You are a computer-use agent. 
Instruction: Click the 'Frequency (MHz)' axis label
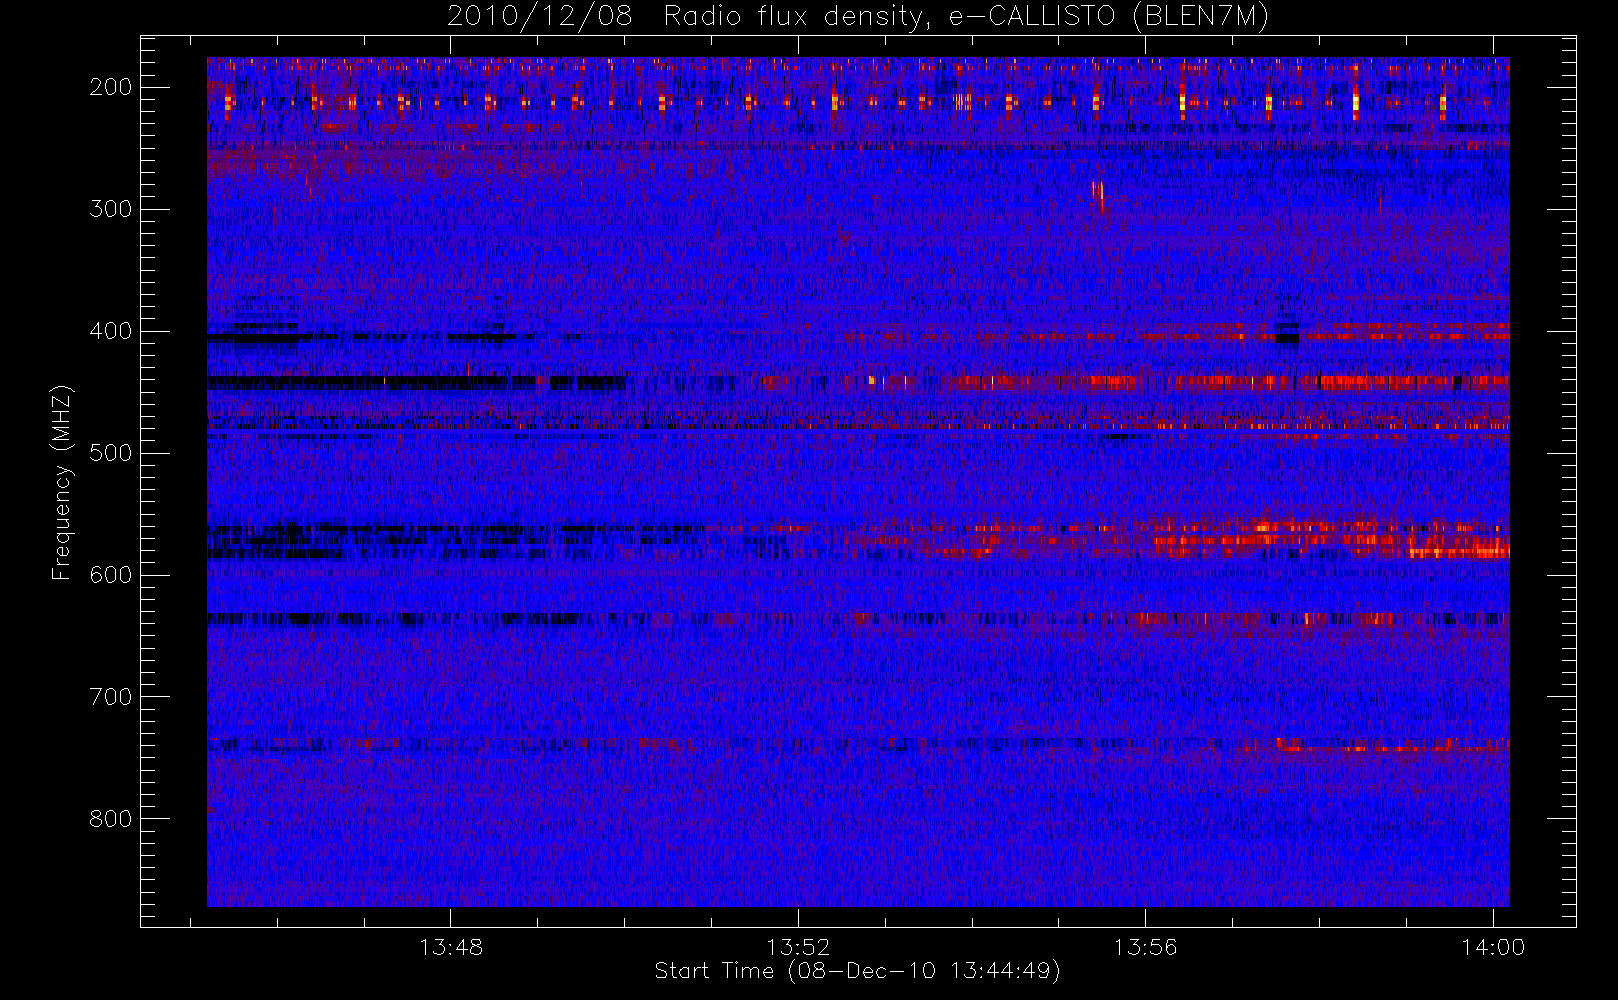[62, 482]
